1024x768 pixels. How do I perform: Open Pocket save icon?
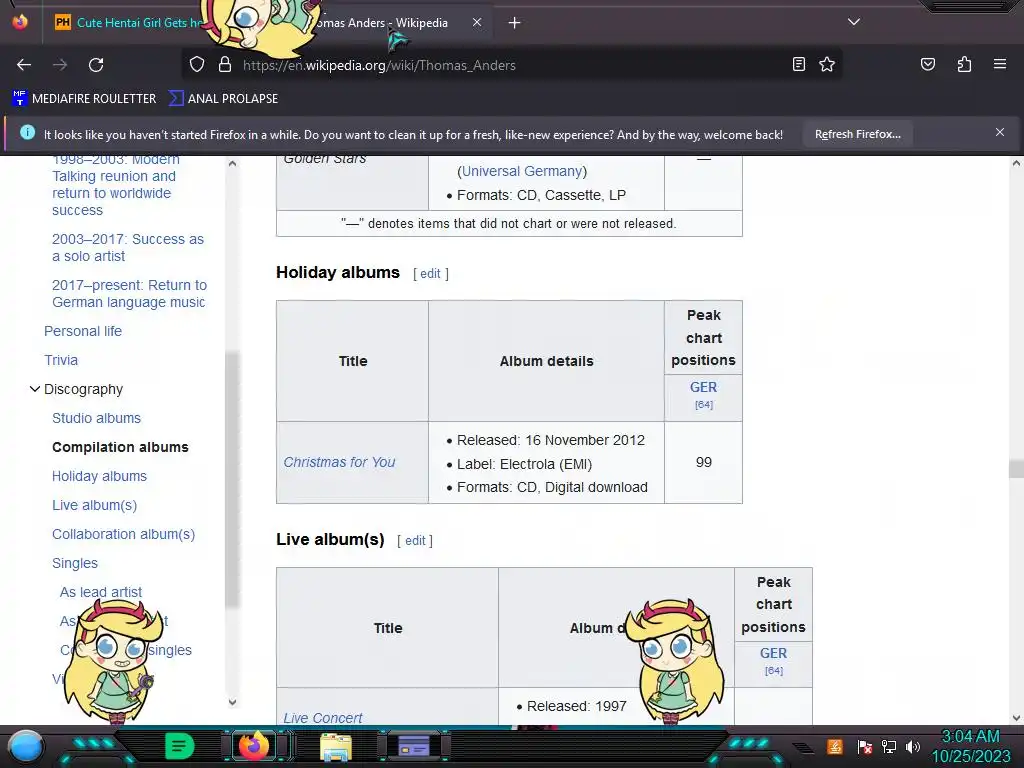tap(927, 64)
